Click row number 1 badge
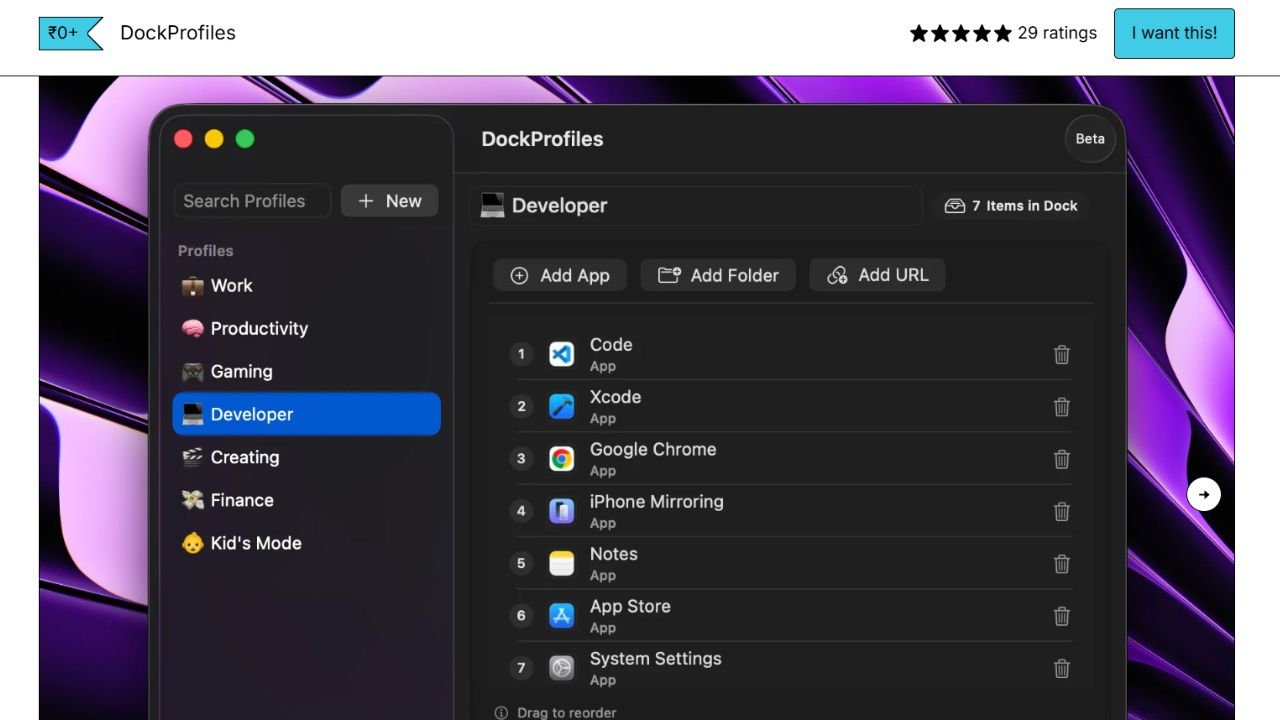This screenshot has height=720, width=1280. click(521, 354)
